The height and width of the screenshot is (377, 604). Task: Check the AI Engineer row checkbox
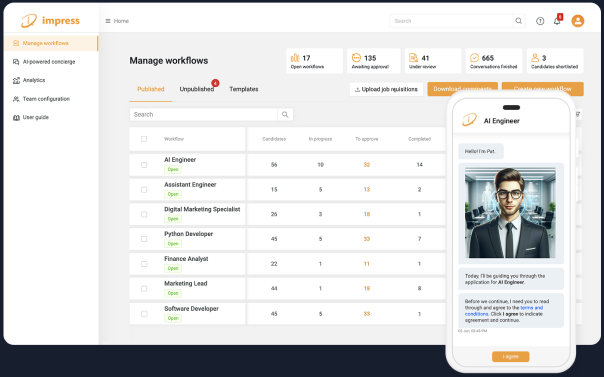(x=144, y=165)
